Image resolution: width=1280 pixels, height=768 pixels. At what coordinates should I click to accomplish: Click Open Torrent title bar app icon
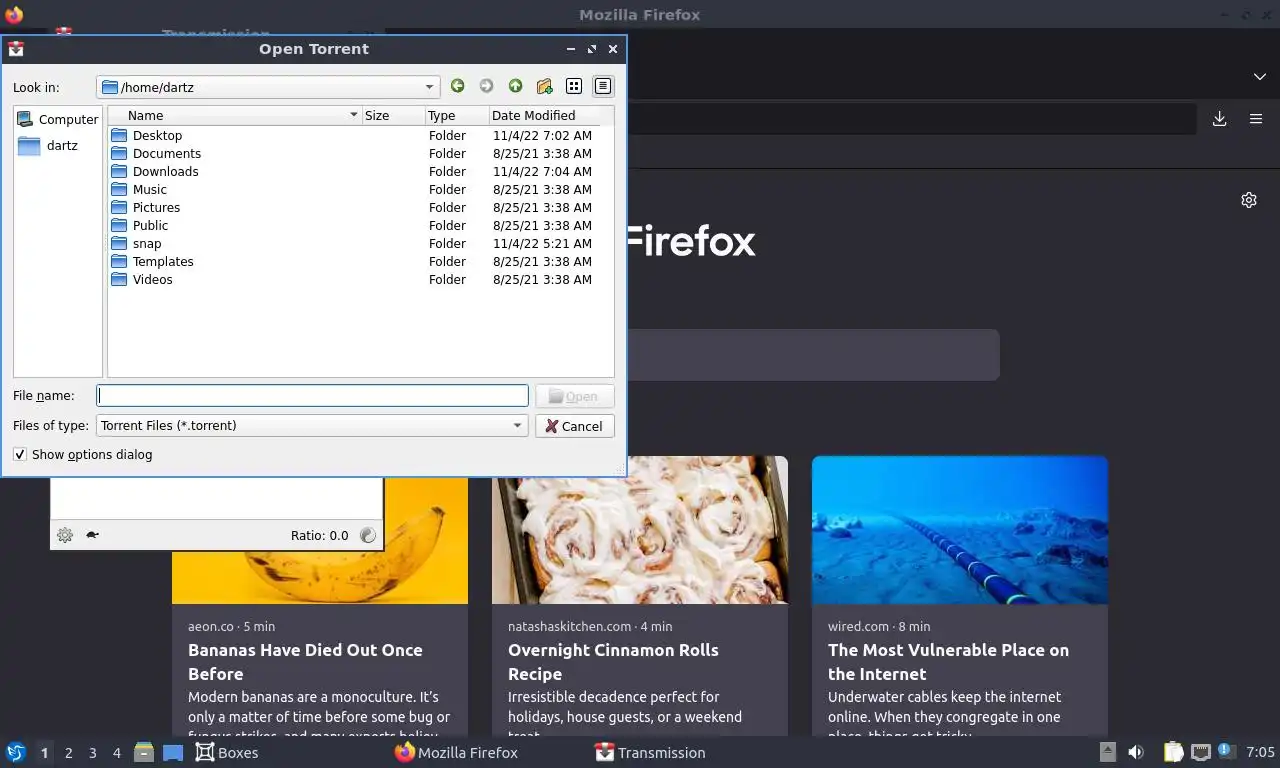click(15, 49)
